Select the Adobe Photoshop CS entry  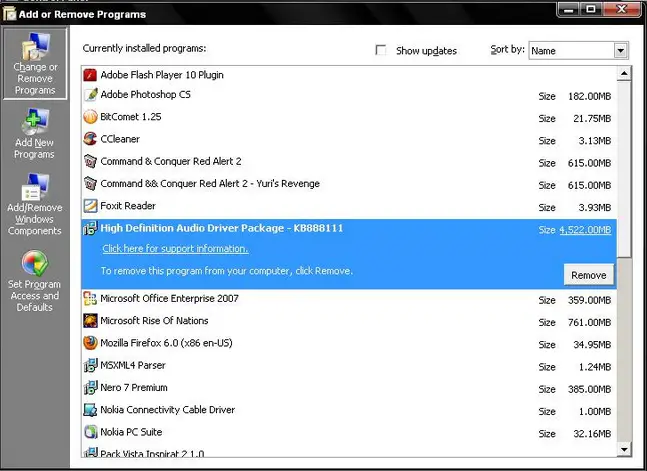(349, 95)
